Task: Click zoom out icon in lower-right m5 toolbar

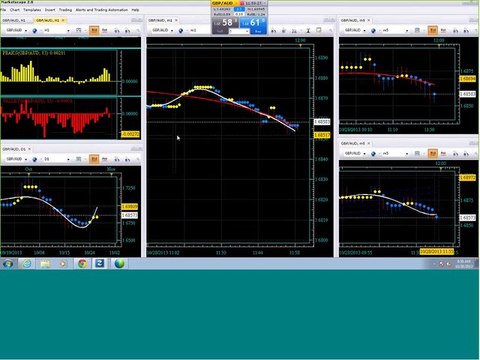Action: [x=466, y=154]
